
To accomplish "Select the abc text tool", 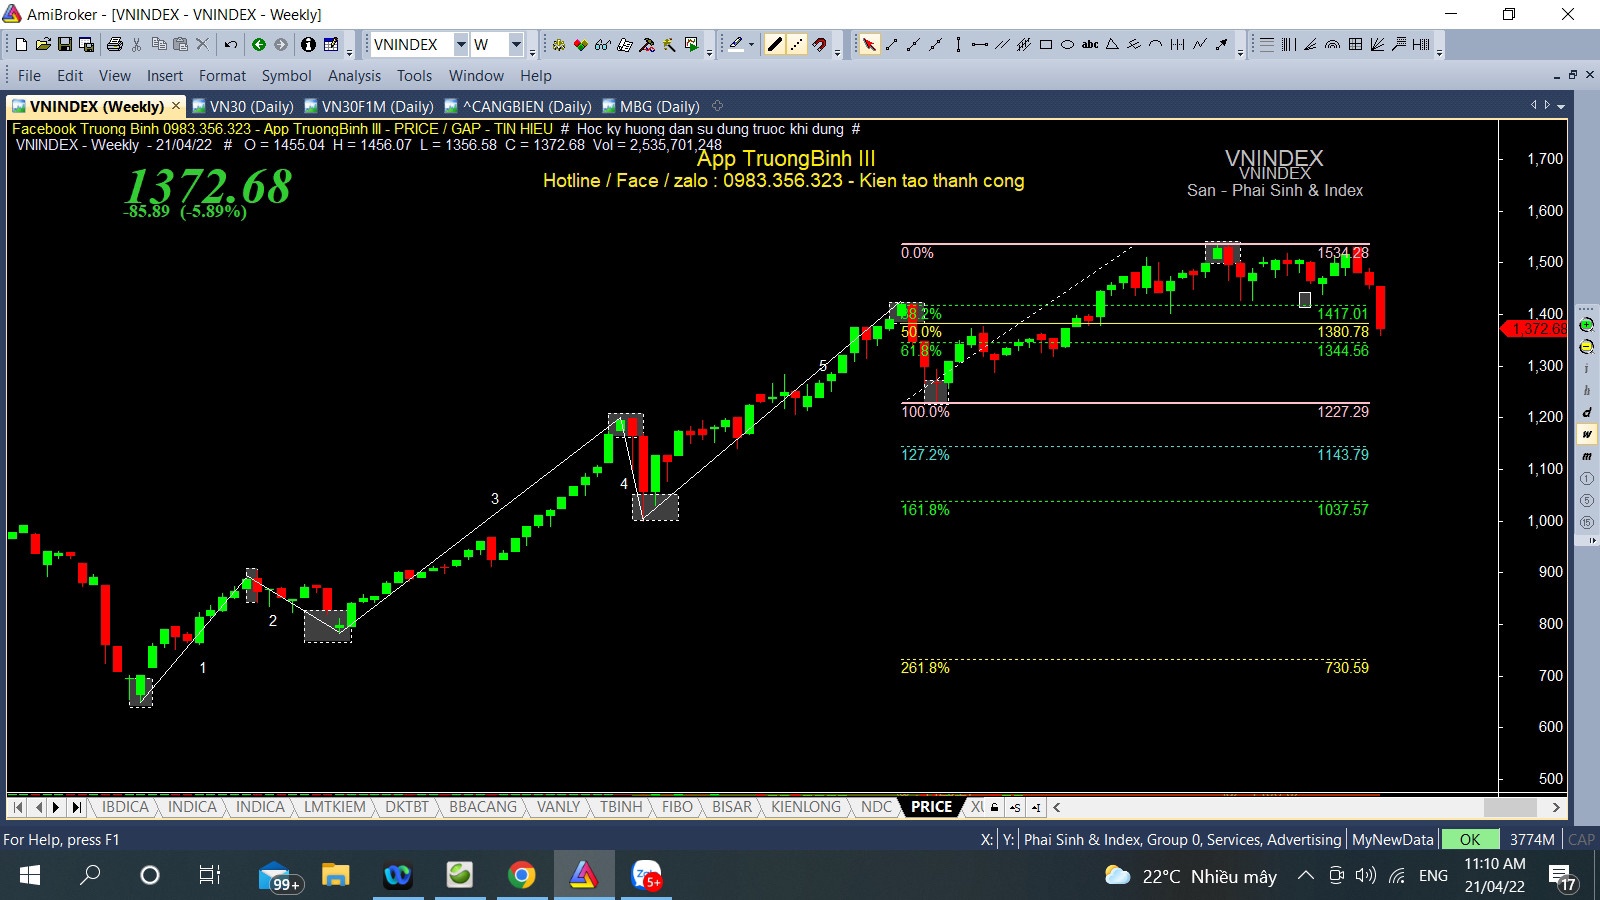I will coord(1090,44).
